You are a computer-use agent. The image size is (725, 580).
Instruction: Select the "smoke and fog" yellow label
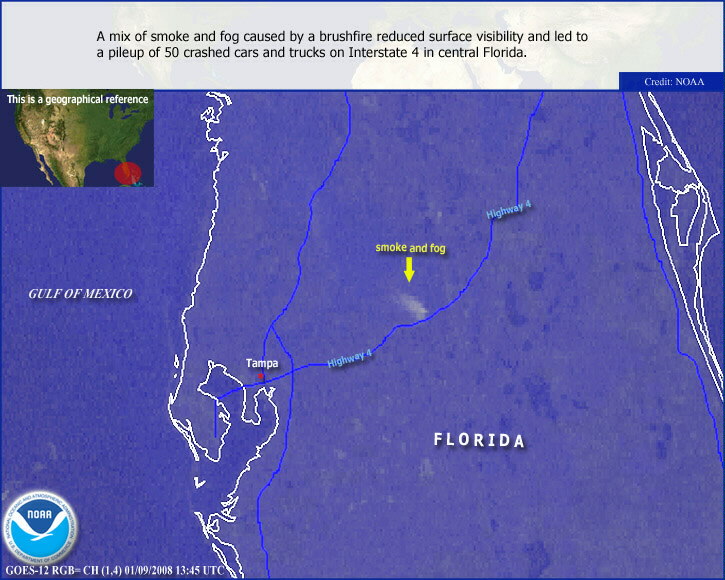point(410,247)
